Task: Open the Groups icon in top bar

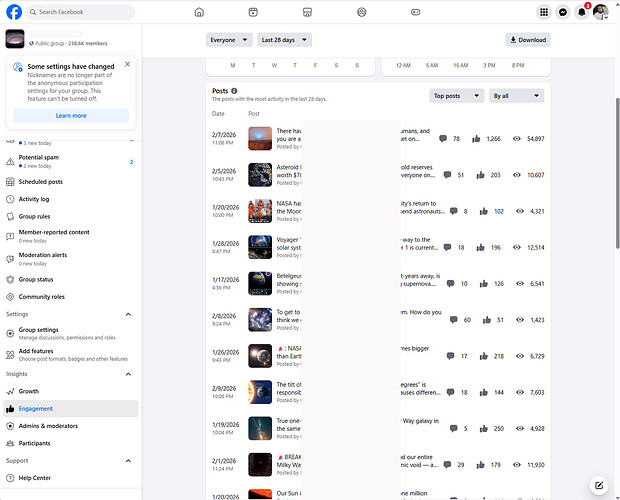Action: 361,12
